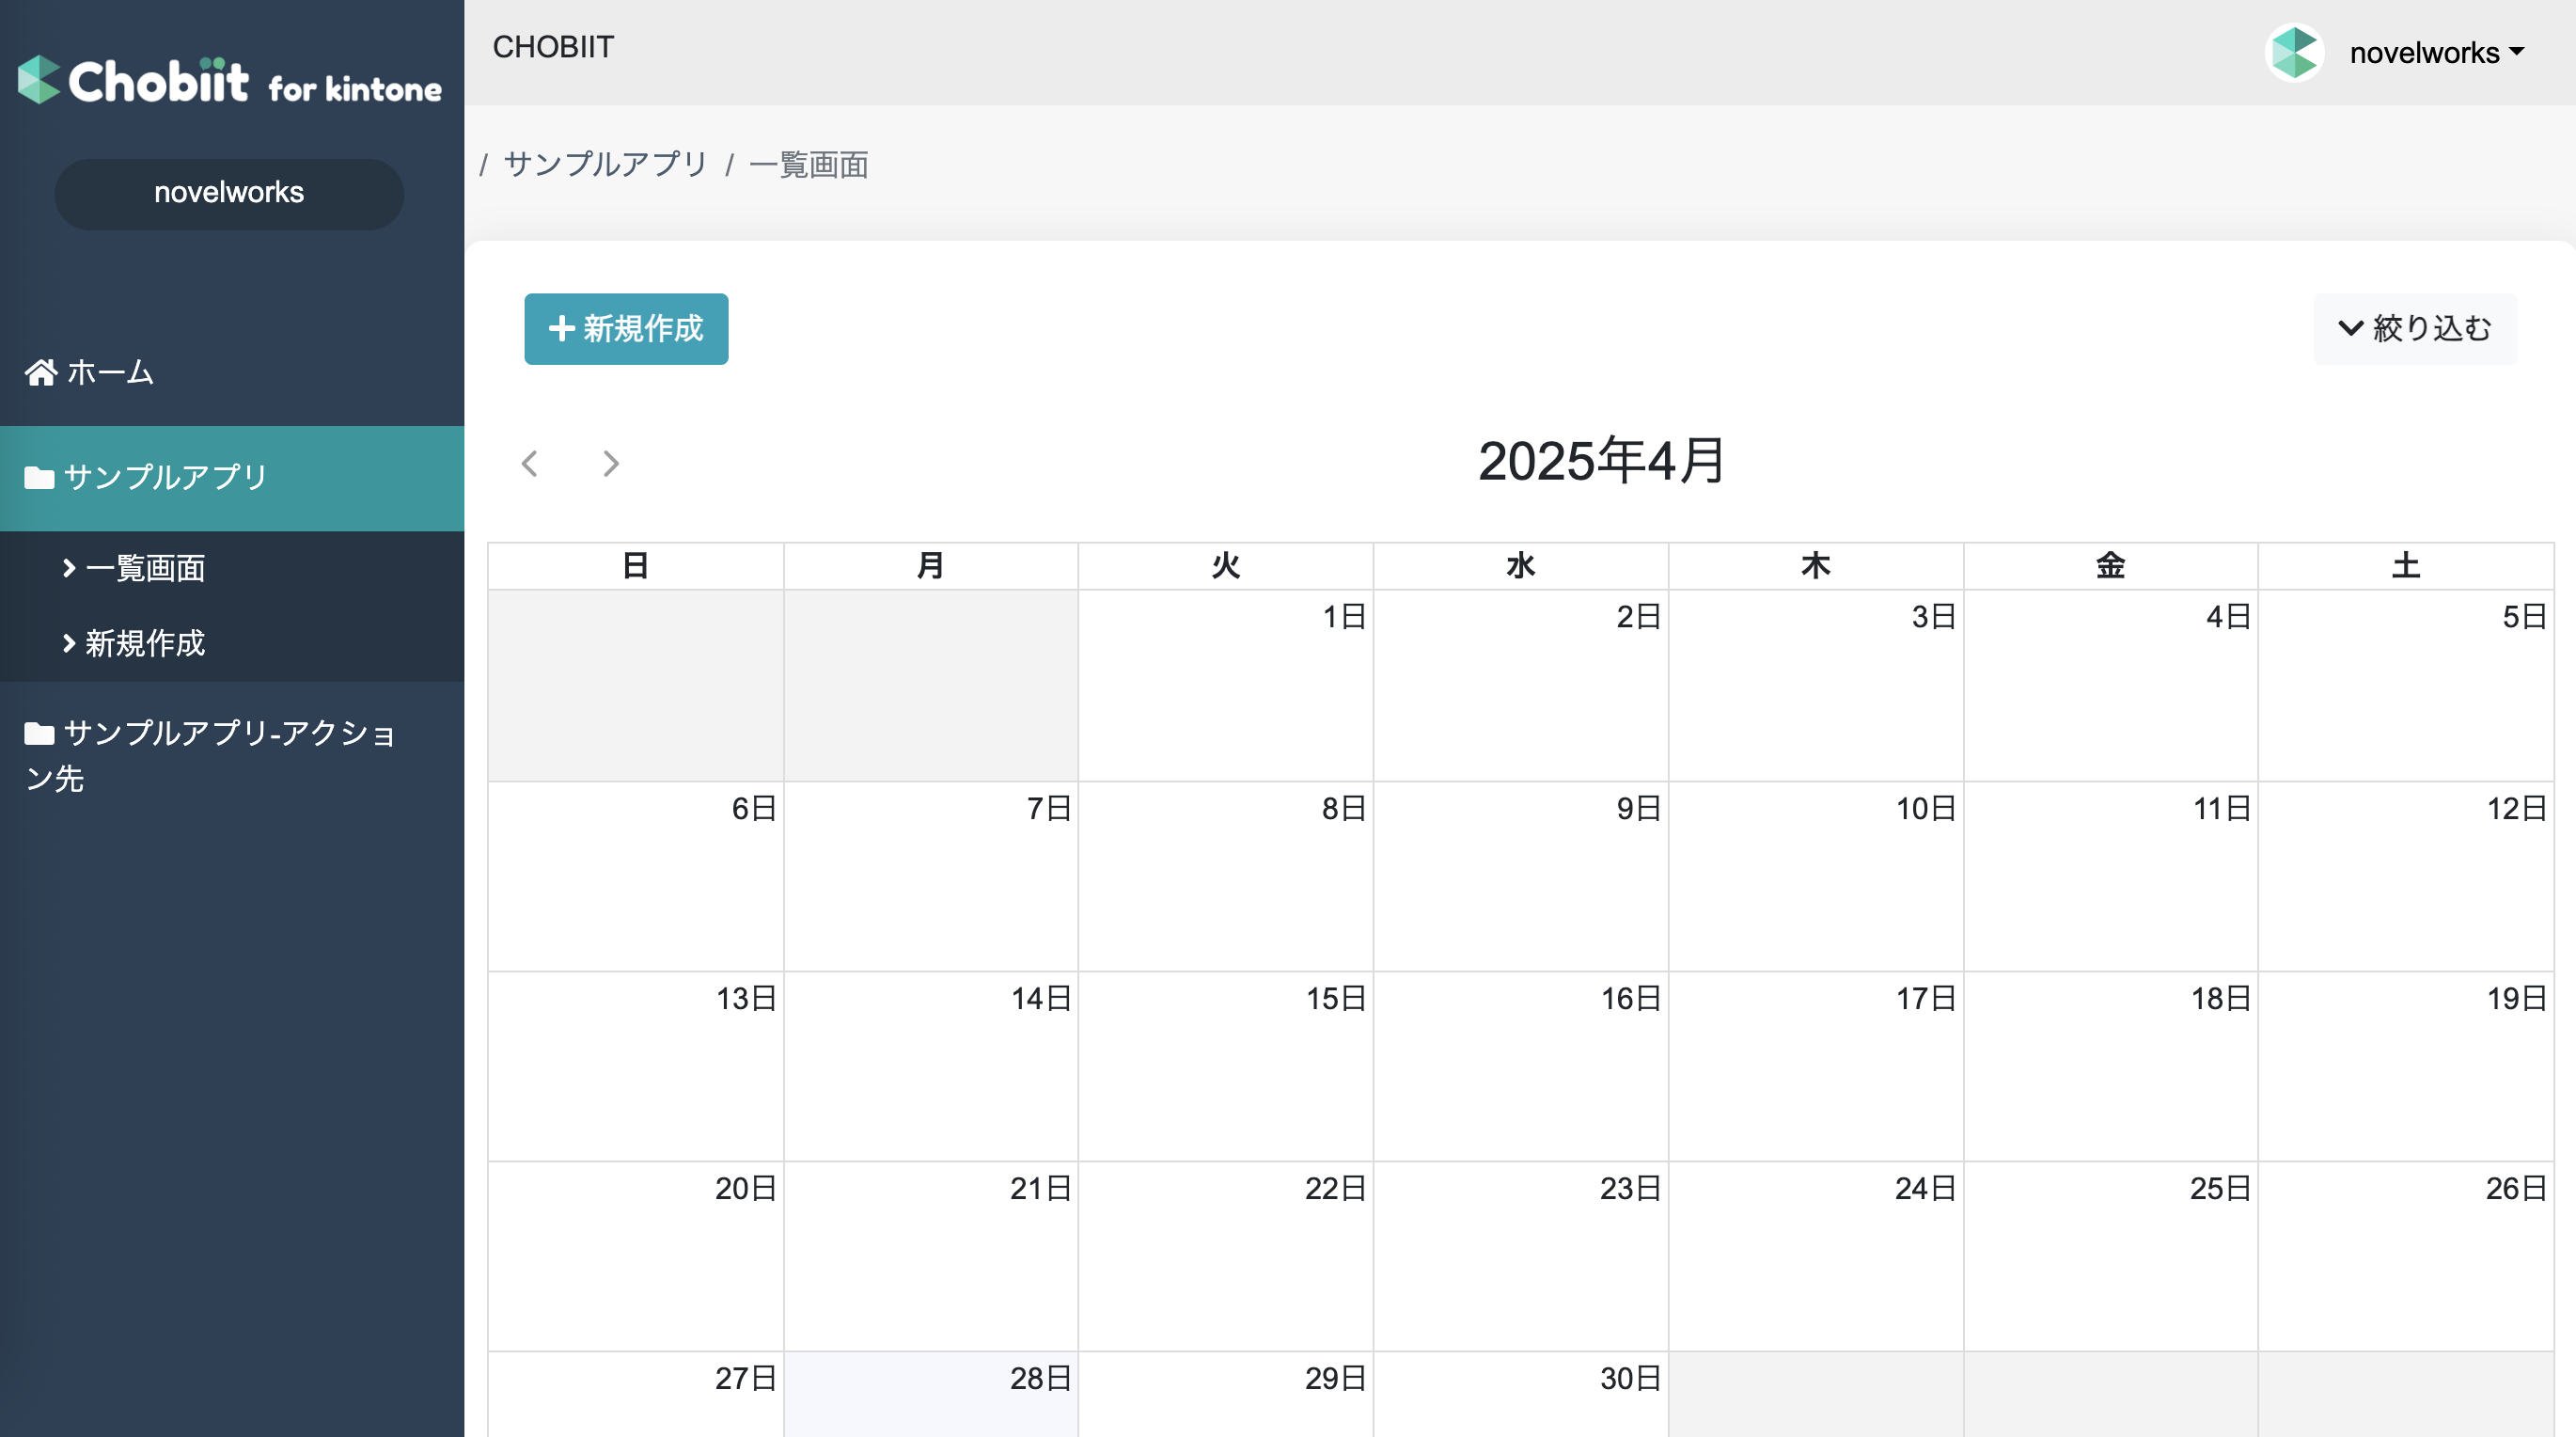Click the 土 column header
The height and width of the screenshot is (1437, 2576).
pyautogui.click(x=2406, y=566)
